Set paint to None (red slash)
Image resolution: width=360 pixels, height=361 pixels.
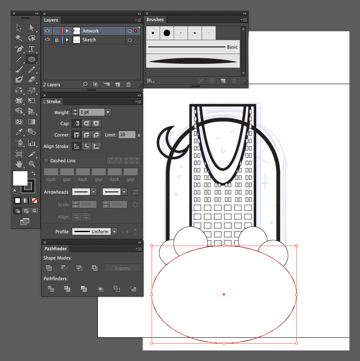point(34,200)
